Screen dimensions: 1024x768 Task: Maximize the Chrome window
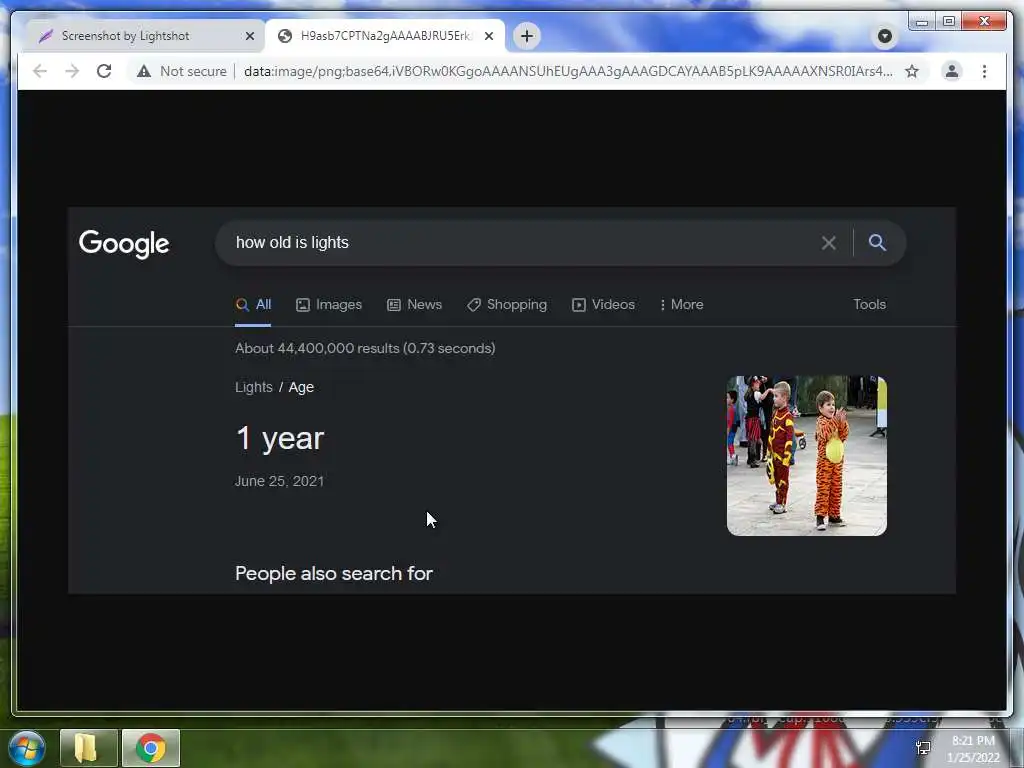click(x=949, y=22)
